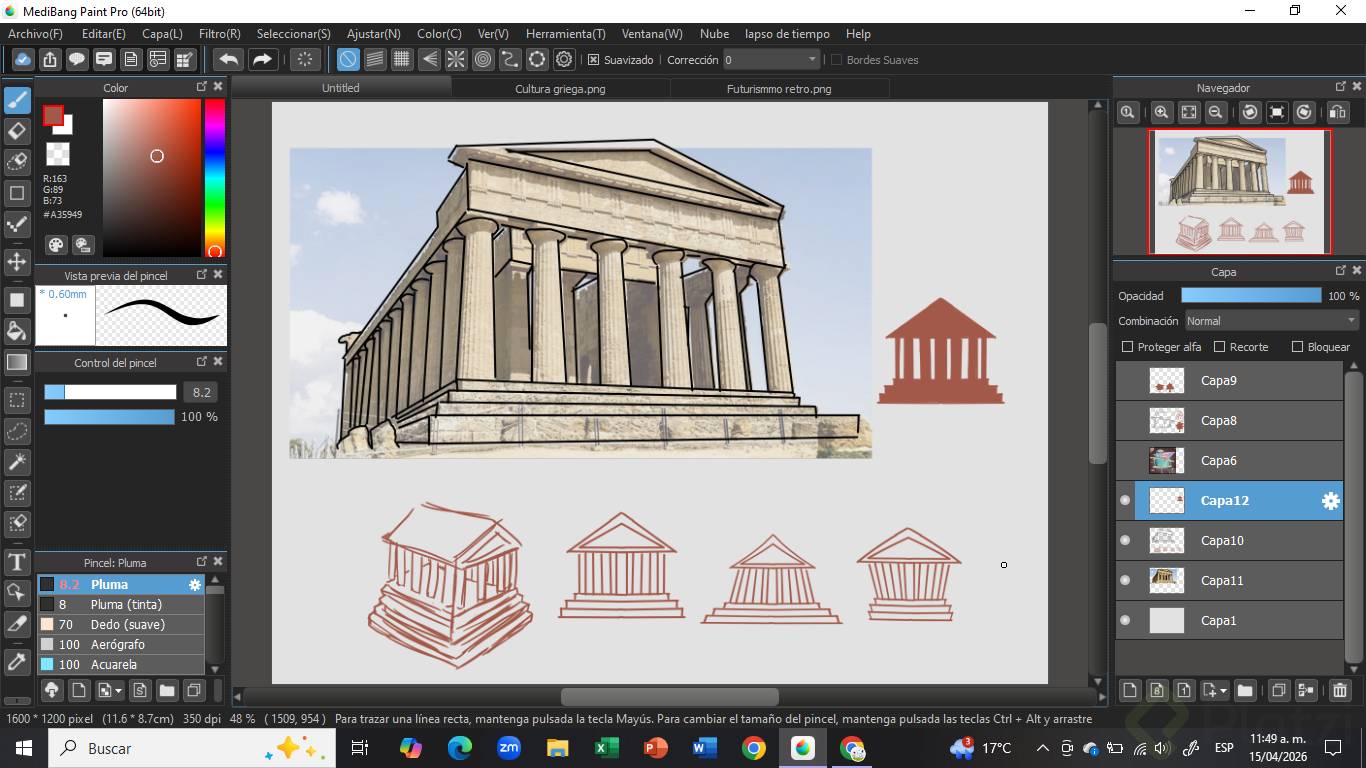Choose the Move tool
Screen dimensions: 1366x768
tap(17, 262)
